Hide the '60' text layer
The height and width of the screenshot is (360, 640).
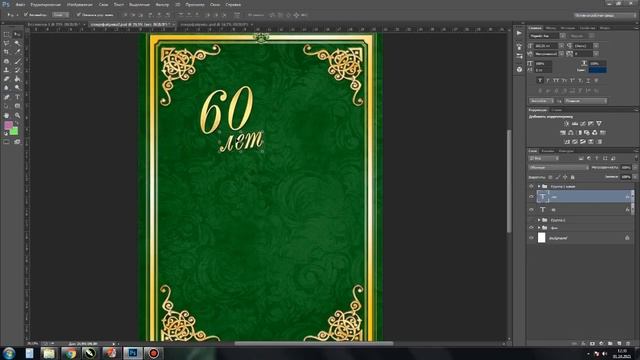531,209
